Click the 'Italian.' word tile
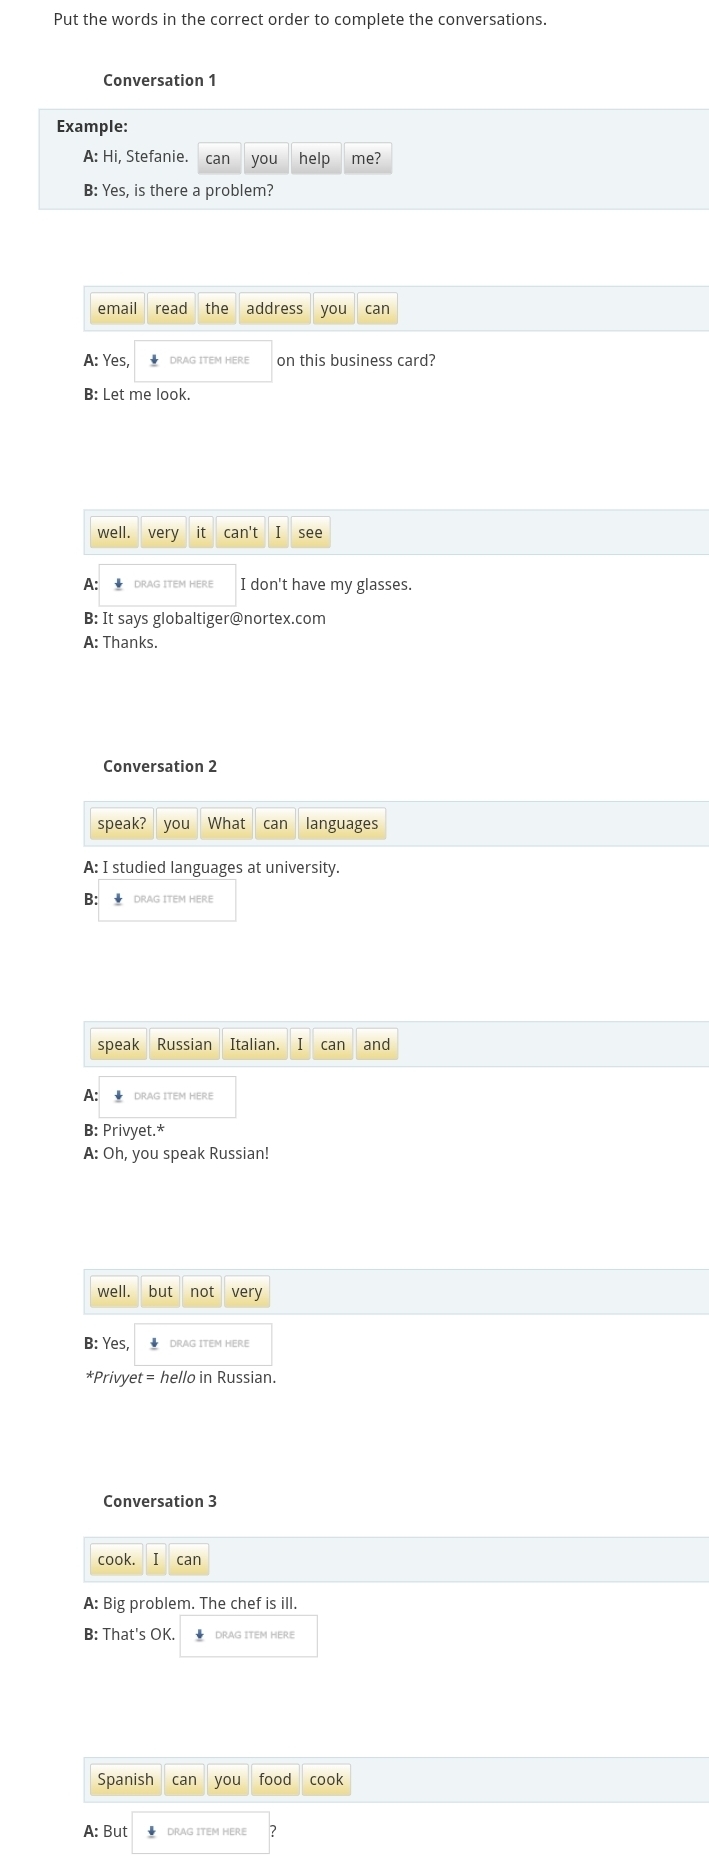The image size is (709, 1855). [254, 1045]
